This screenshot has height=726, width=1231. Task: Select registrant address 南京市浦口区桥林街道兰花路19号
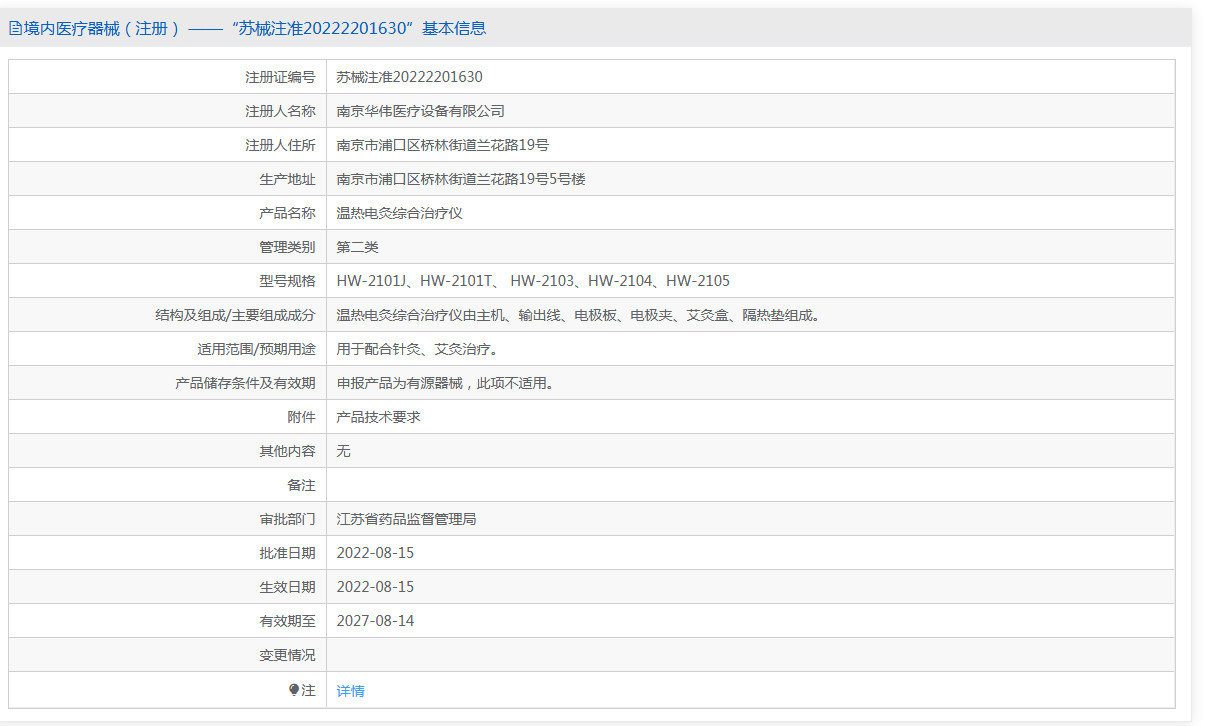click(x=443, y=145)
